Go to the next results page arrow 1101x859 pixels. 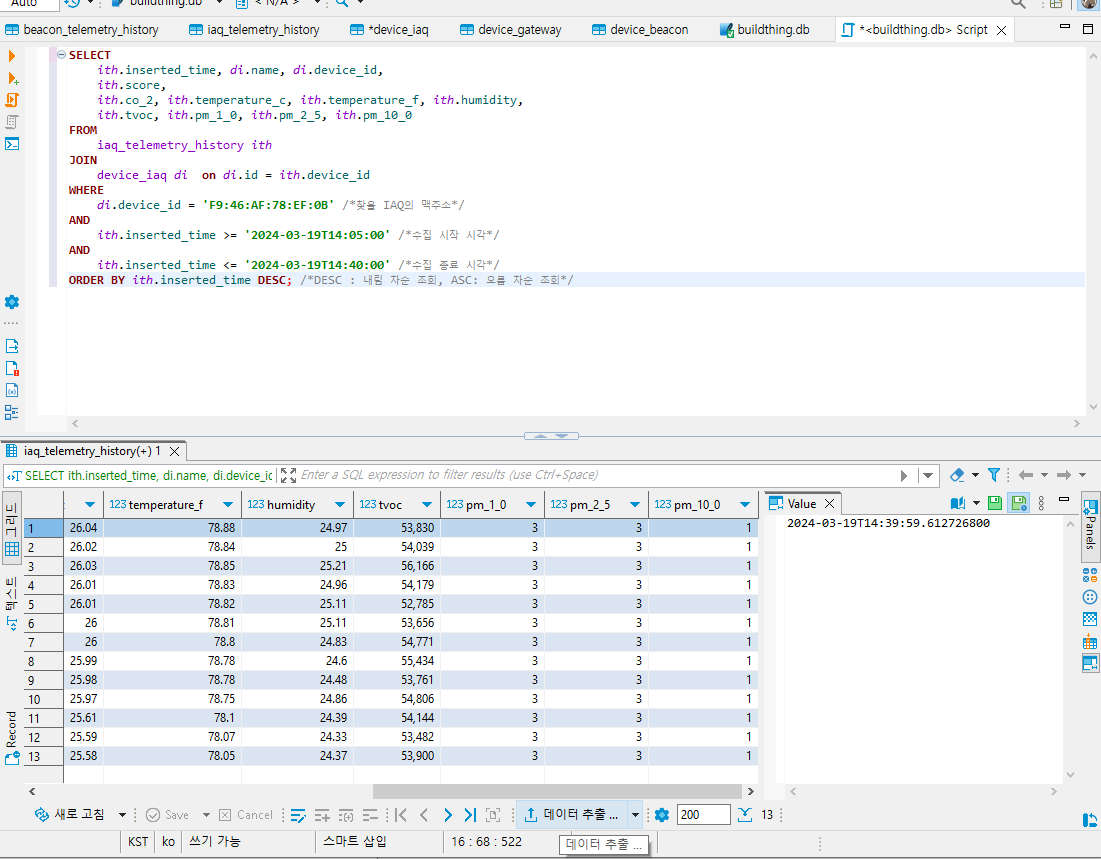(x=447, y=815)
